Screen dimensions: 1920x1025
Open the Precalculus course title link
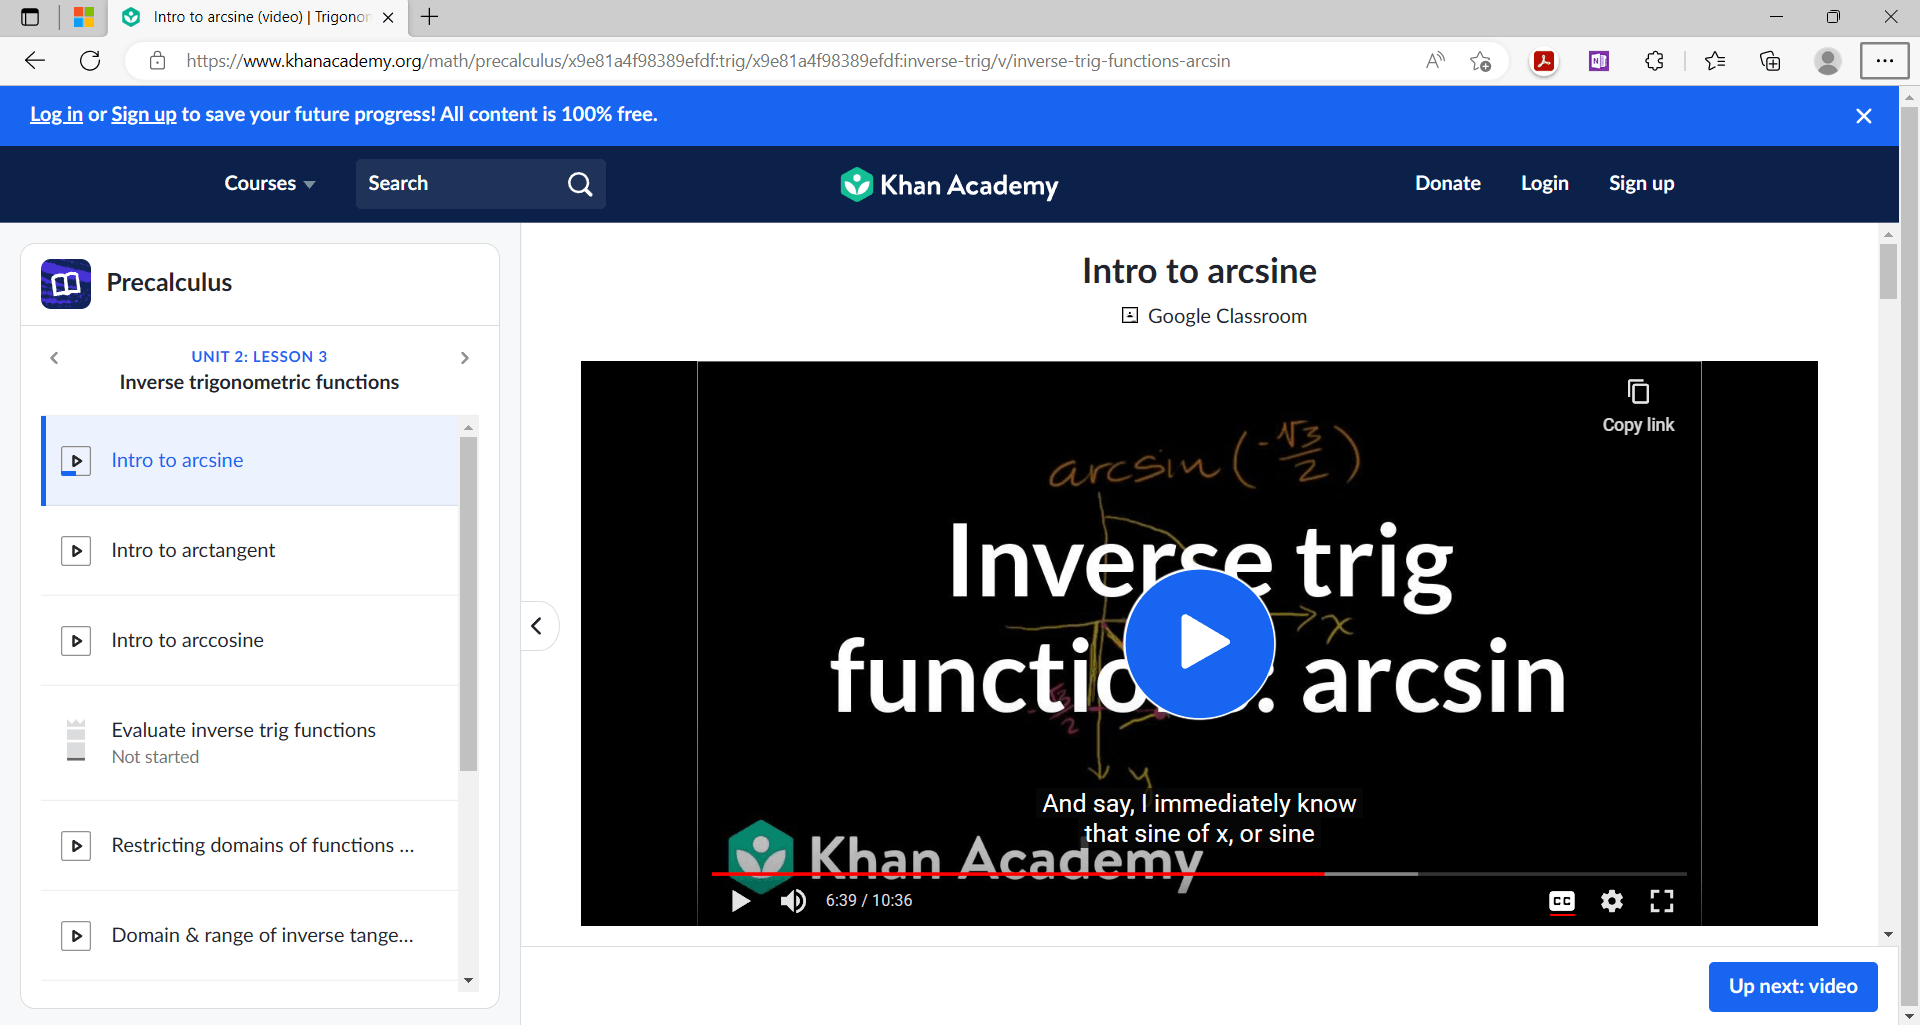(x=169, y=283)
